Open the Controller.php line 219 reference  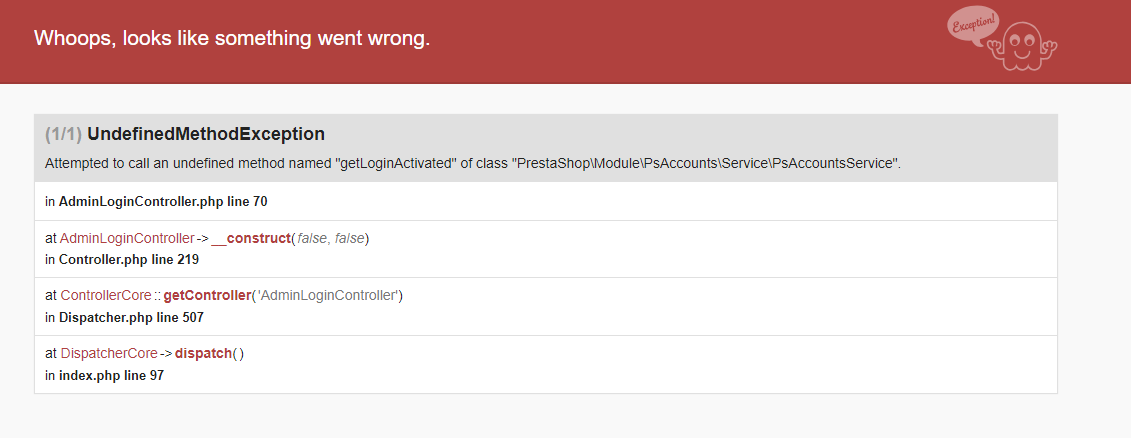[x=129, y=260]
